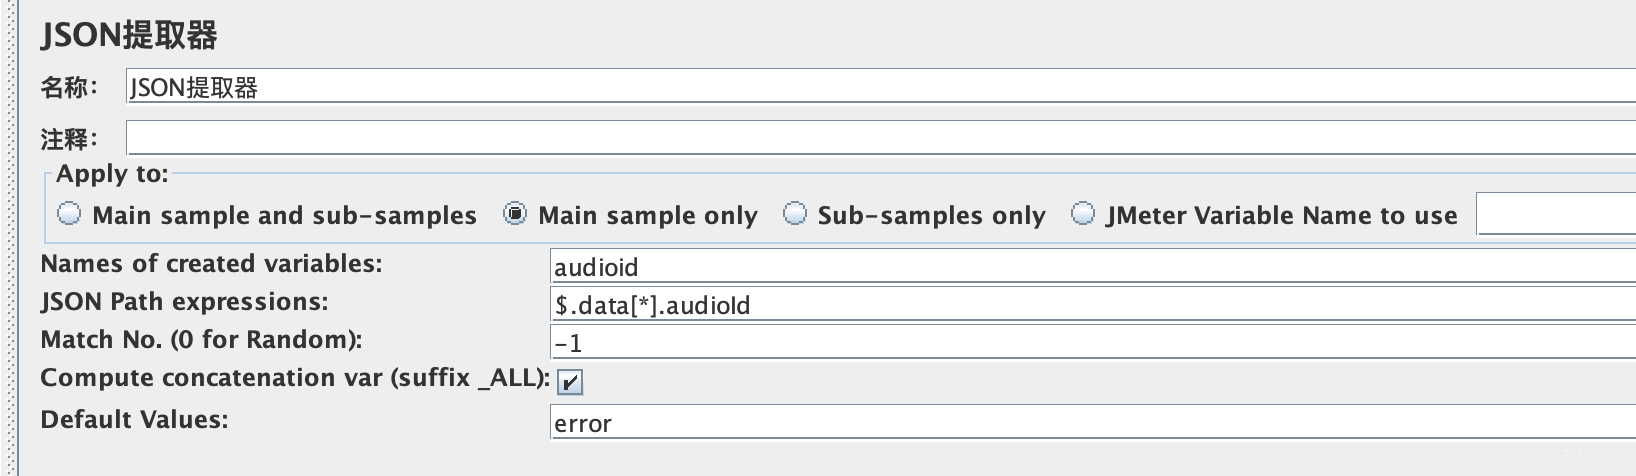Viewport: 1636px width, 476px height.
Task: Edit the JSON Path field "$.data[*].audioId"
Action: tap(1090, 305)
